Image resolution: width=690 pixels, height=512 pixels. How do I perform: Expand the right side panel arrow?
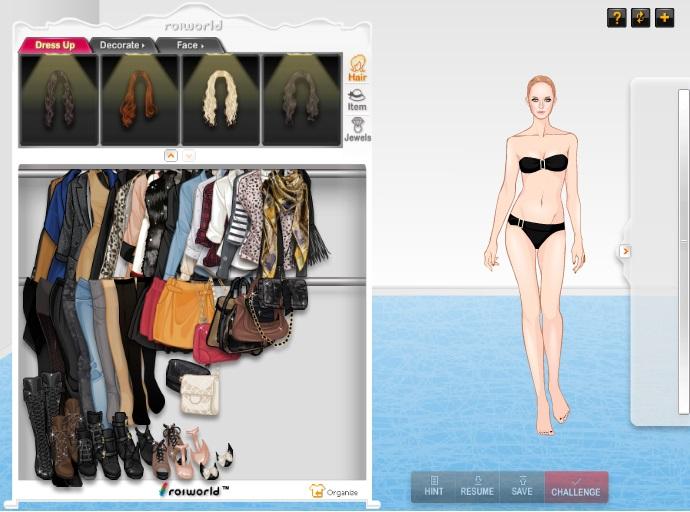(625, 251)
